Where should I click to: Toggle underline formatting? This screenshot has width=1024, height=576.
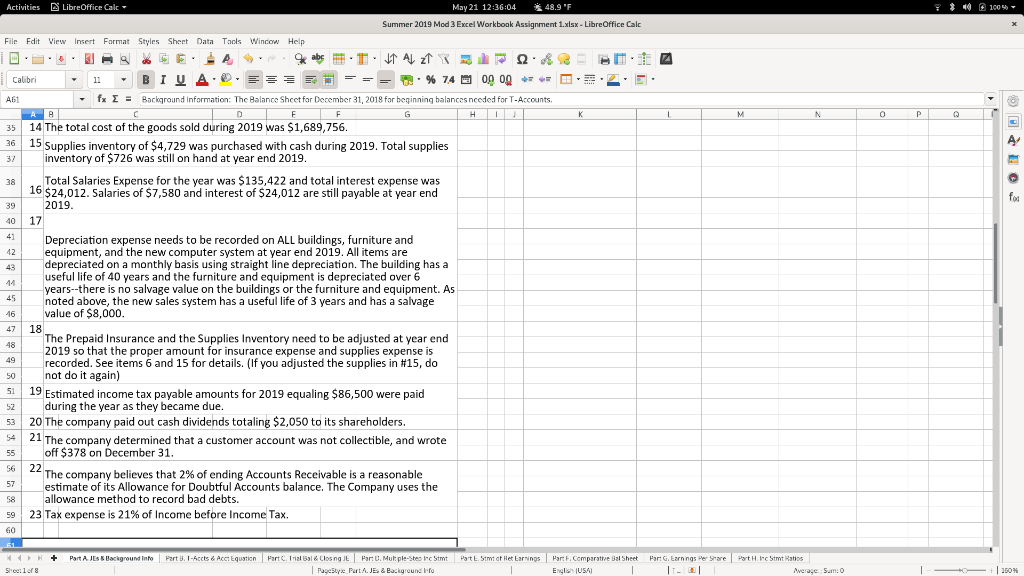[180, 80]
